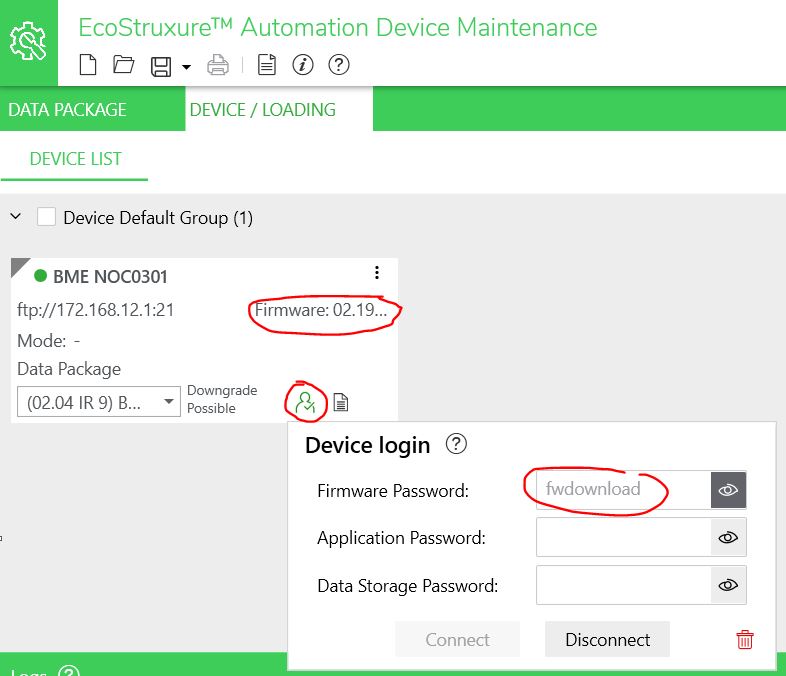Check the Device Default Group checkbox
Image resolution: width=786 pixels, height=676 pixels.
coord(46,217)
